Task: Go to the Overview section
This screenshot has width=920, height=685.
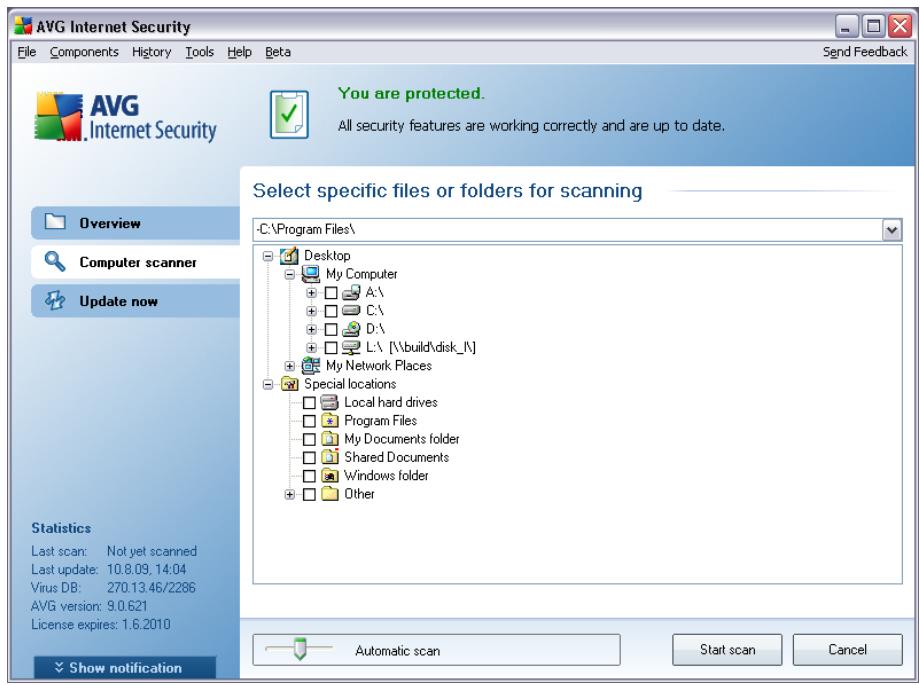Action: click(x=136, y=222)
